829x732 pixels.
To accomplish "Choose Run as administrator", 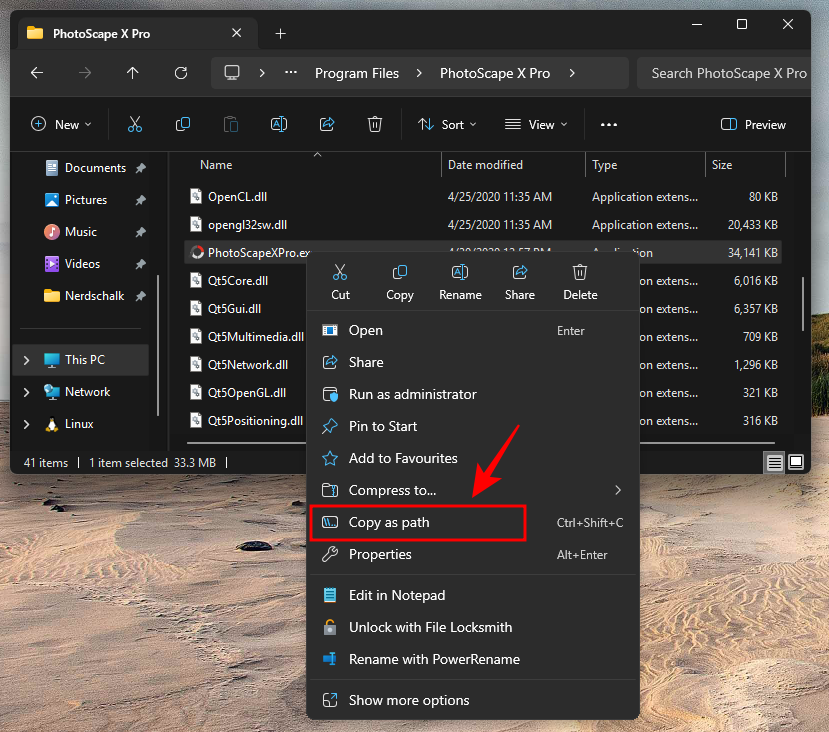I will 473,394.
